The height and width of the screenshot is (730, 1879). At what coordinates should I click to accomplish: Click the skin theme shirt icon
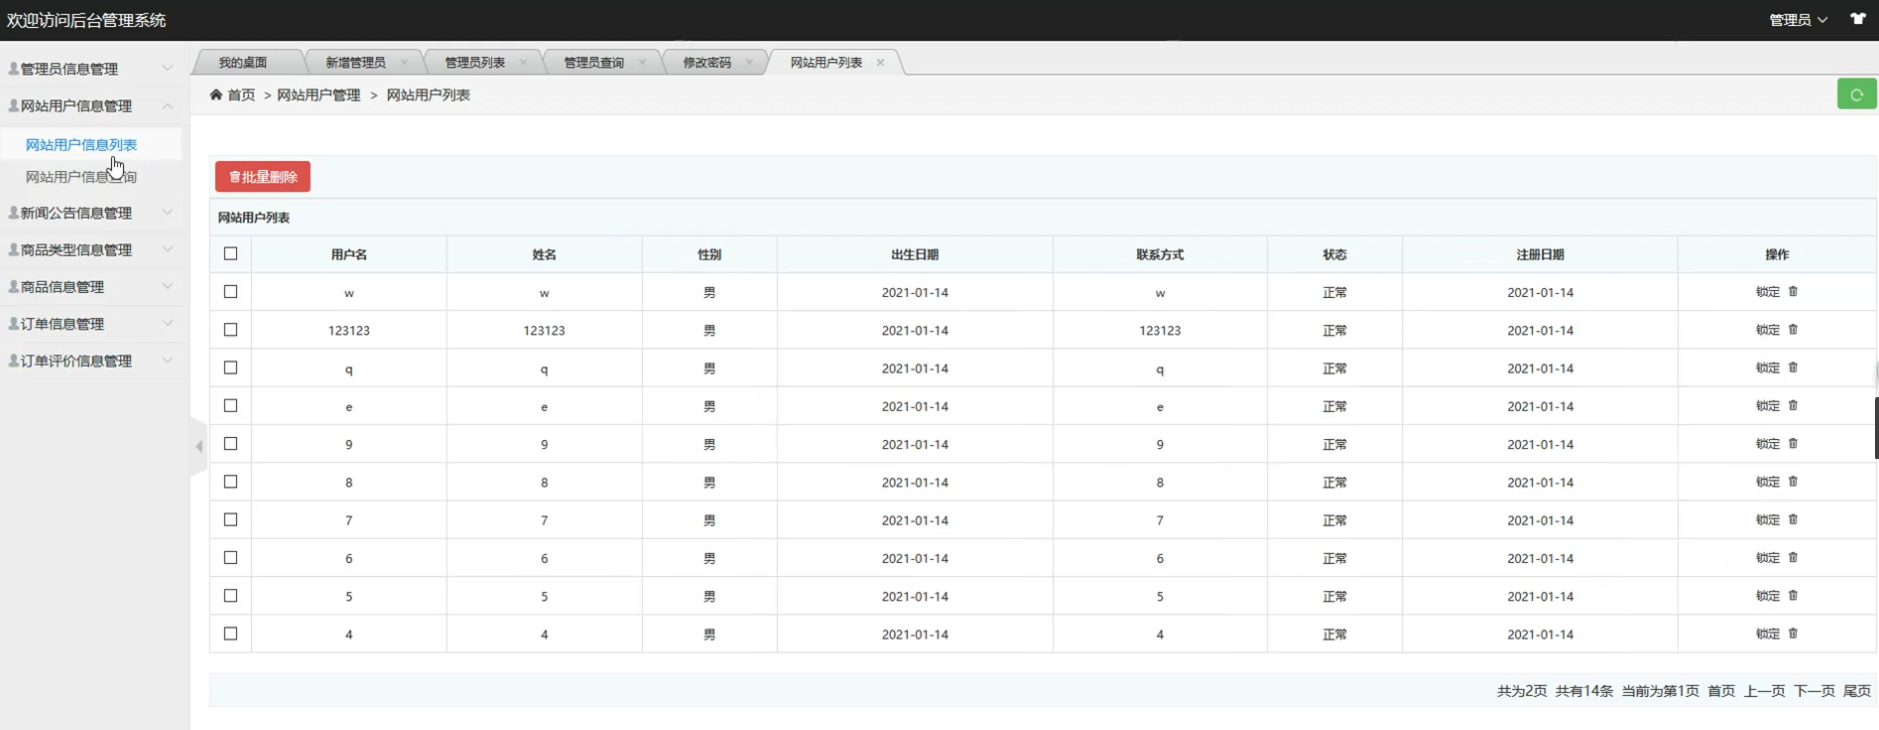pos(1857,19)
